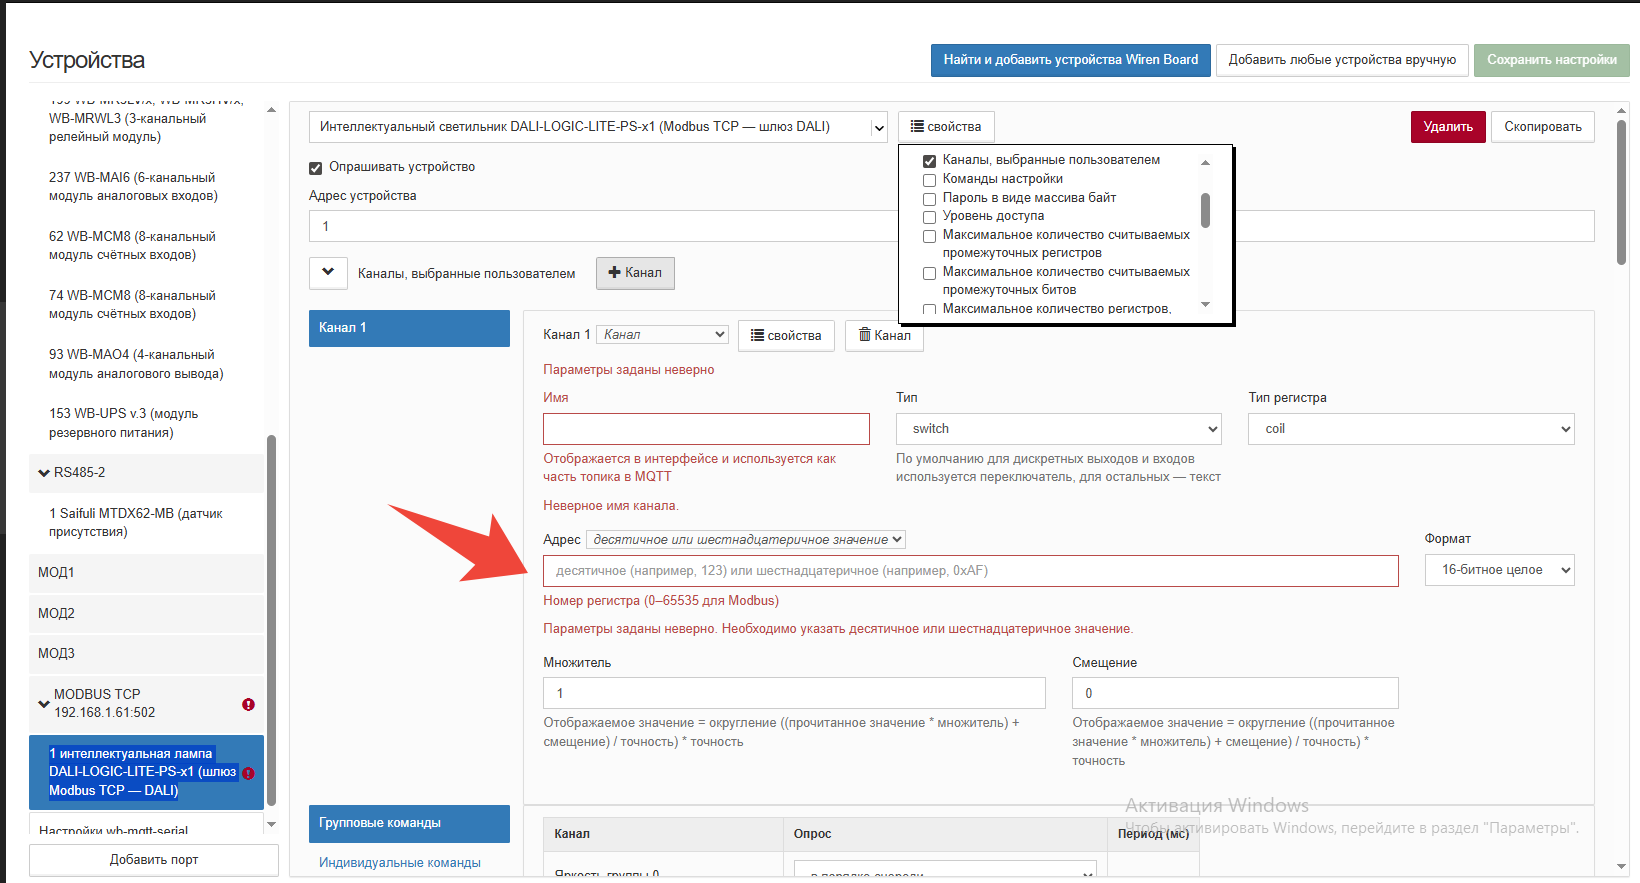Image resolution: width=1640 pixels, height=883 pixels.
Task: Click the plus icon 'Канал' add button
Action: pos(635,273)
